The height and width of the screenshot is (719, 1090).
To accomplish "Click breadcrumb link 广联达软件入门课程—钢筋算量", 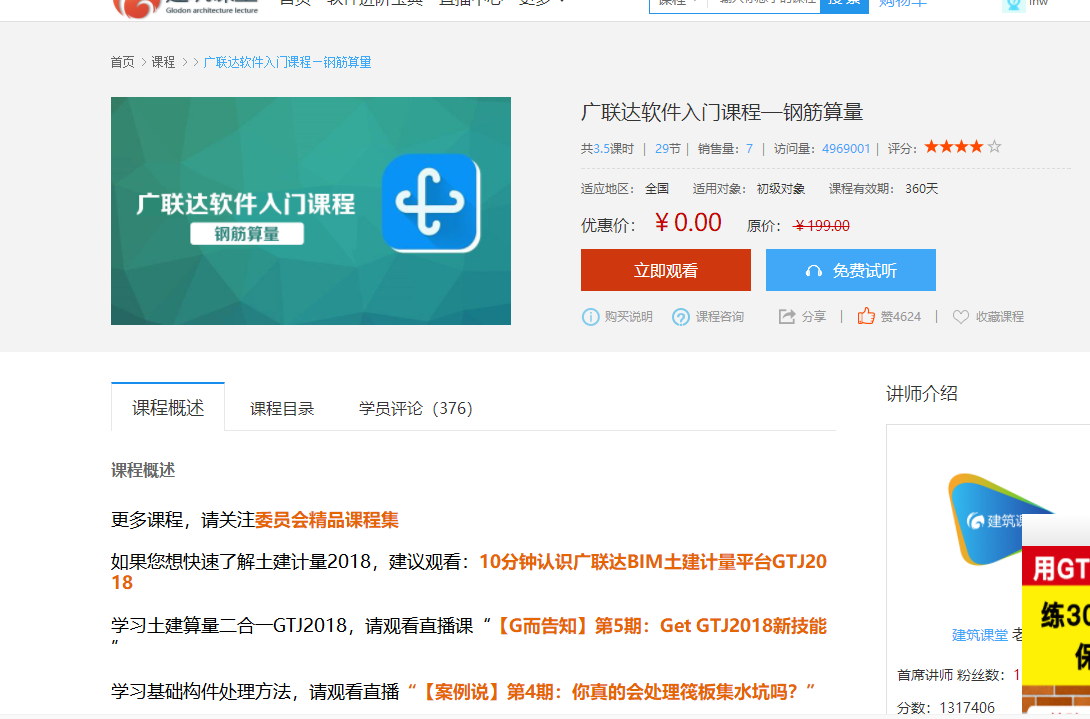I will (x=287, y=63).
